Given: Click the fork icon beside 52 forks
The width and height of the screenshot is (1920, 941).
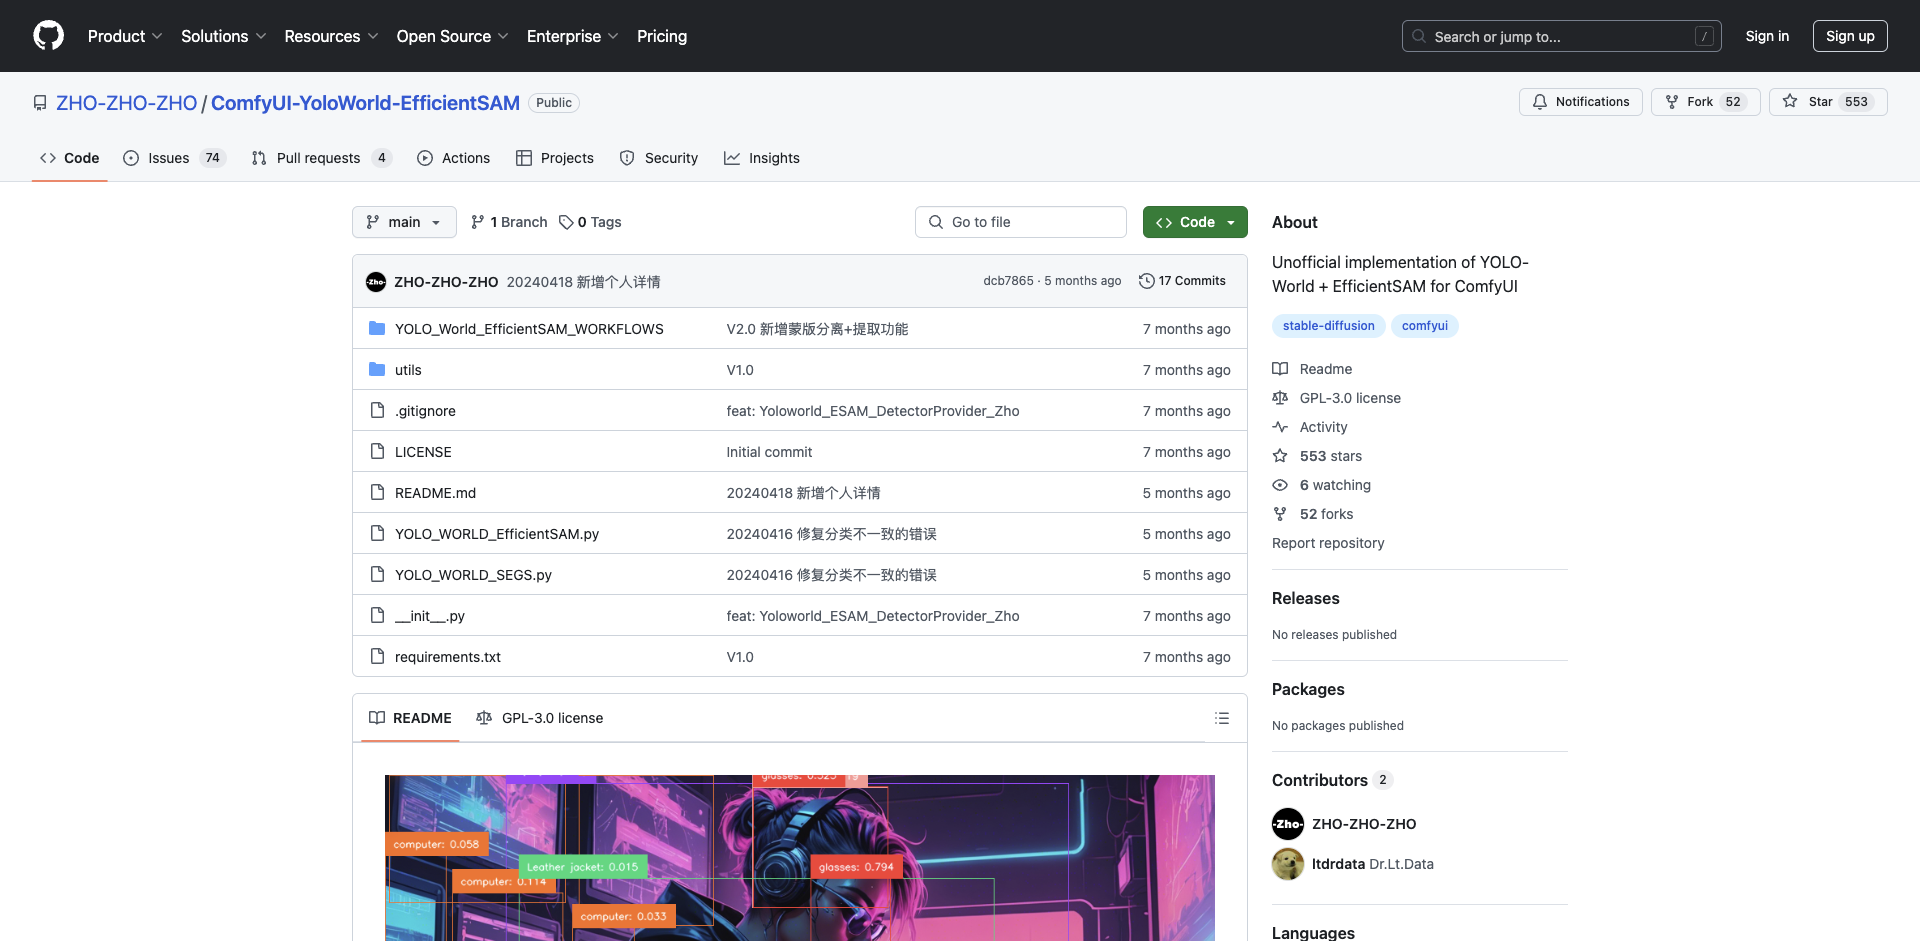Looking at the screenshot, I should (1280, 514).
